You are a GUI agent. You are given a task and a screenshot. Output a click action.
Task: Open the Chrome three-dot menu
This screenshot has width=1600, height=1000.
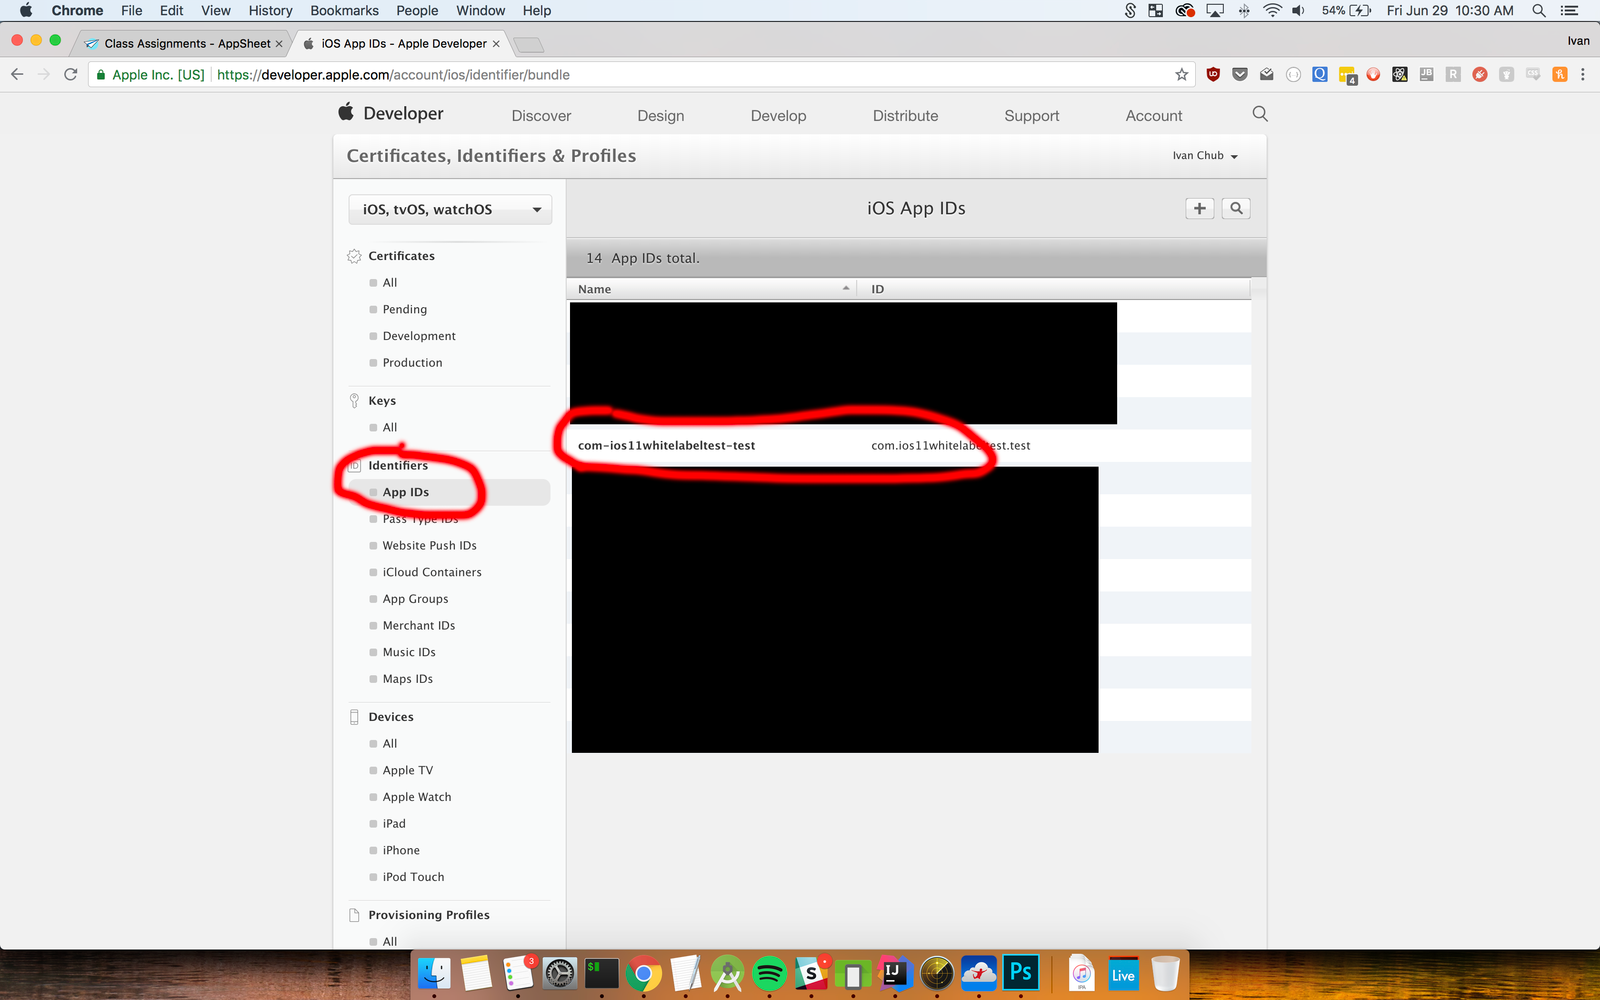[x=1582, y=74]
